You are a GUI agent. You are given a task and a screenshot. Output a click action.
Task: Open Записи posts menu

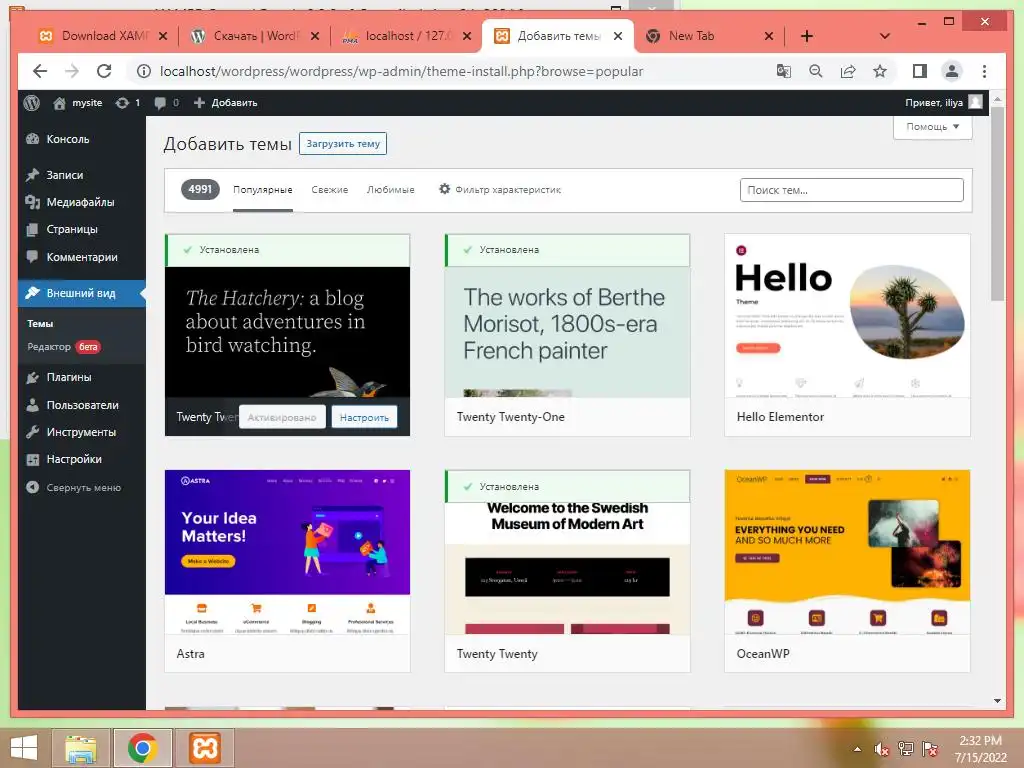pos(82,175)
